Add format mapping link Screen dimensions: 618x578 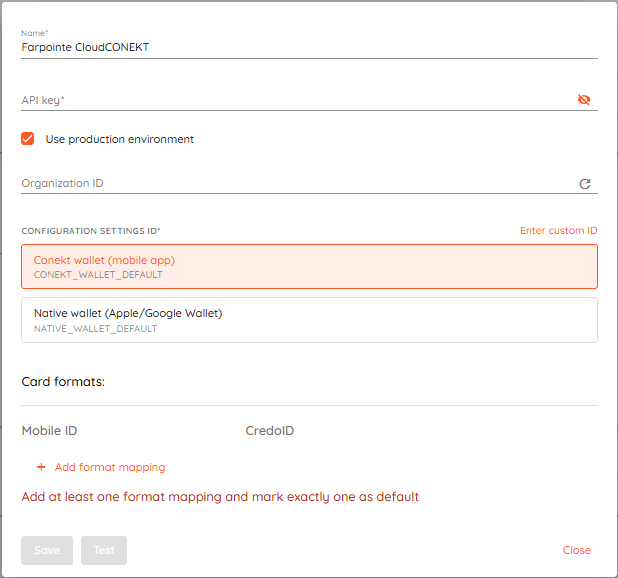point(110,467)
